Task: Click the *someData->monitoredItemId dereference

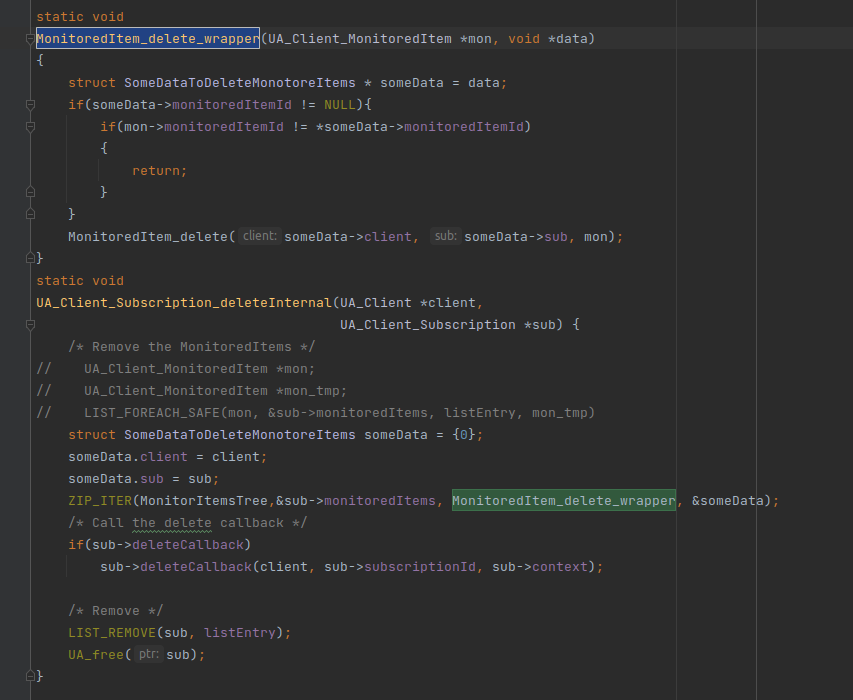Action: tap(420, 127)
